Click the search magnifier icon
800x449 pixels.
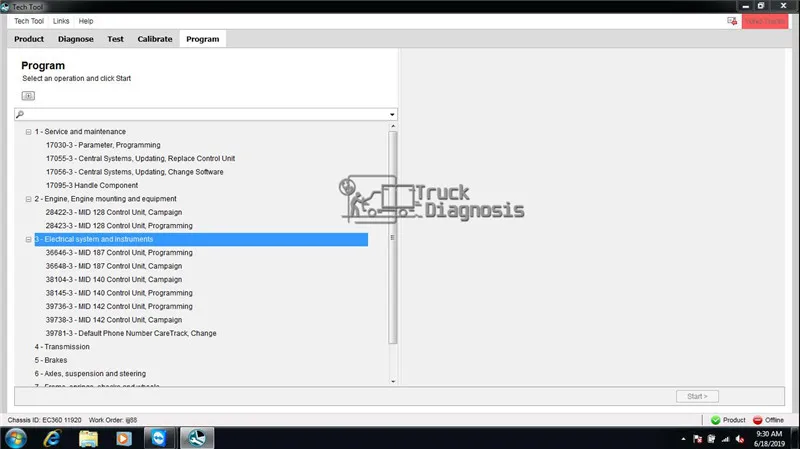20,114
